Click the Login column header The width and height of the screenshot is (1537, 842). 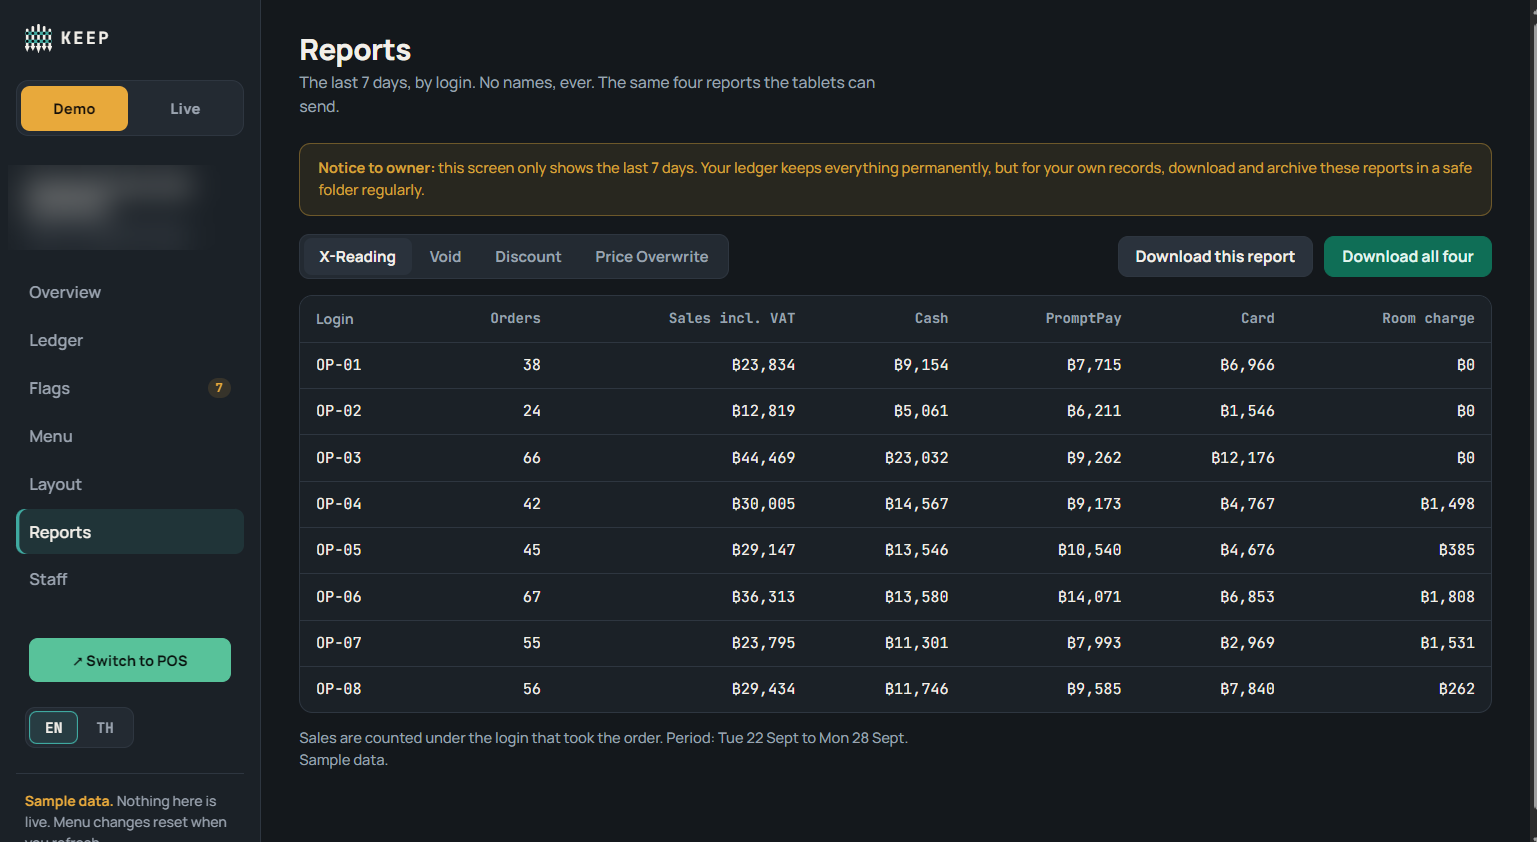[335, 319]
